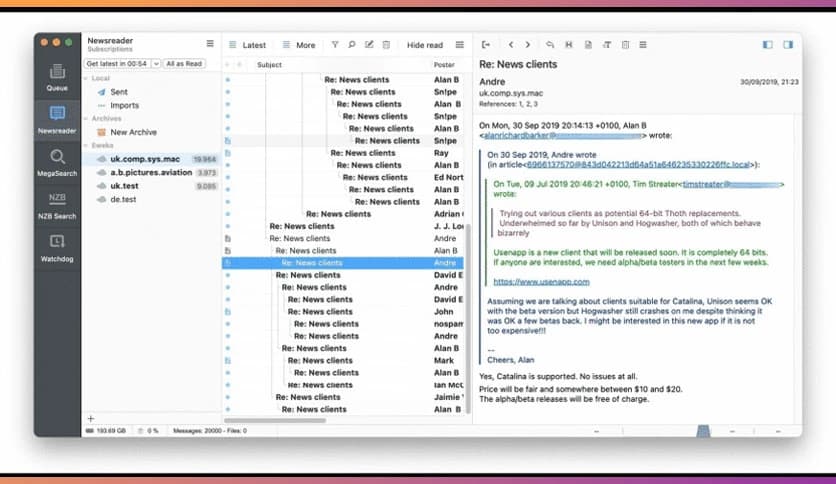Click the disk space icon in status bar
This screenshot has width=836, height=484.
90,430
